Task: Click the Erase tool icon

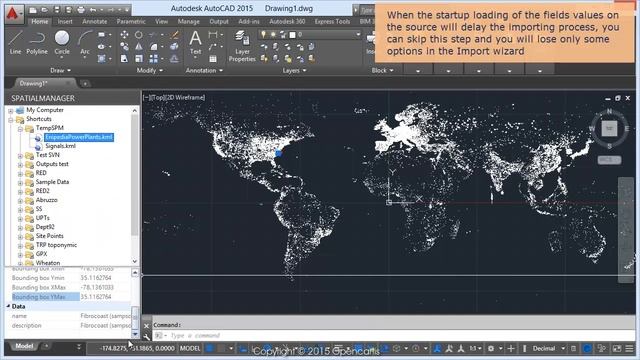Action: tap(174, 35)
